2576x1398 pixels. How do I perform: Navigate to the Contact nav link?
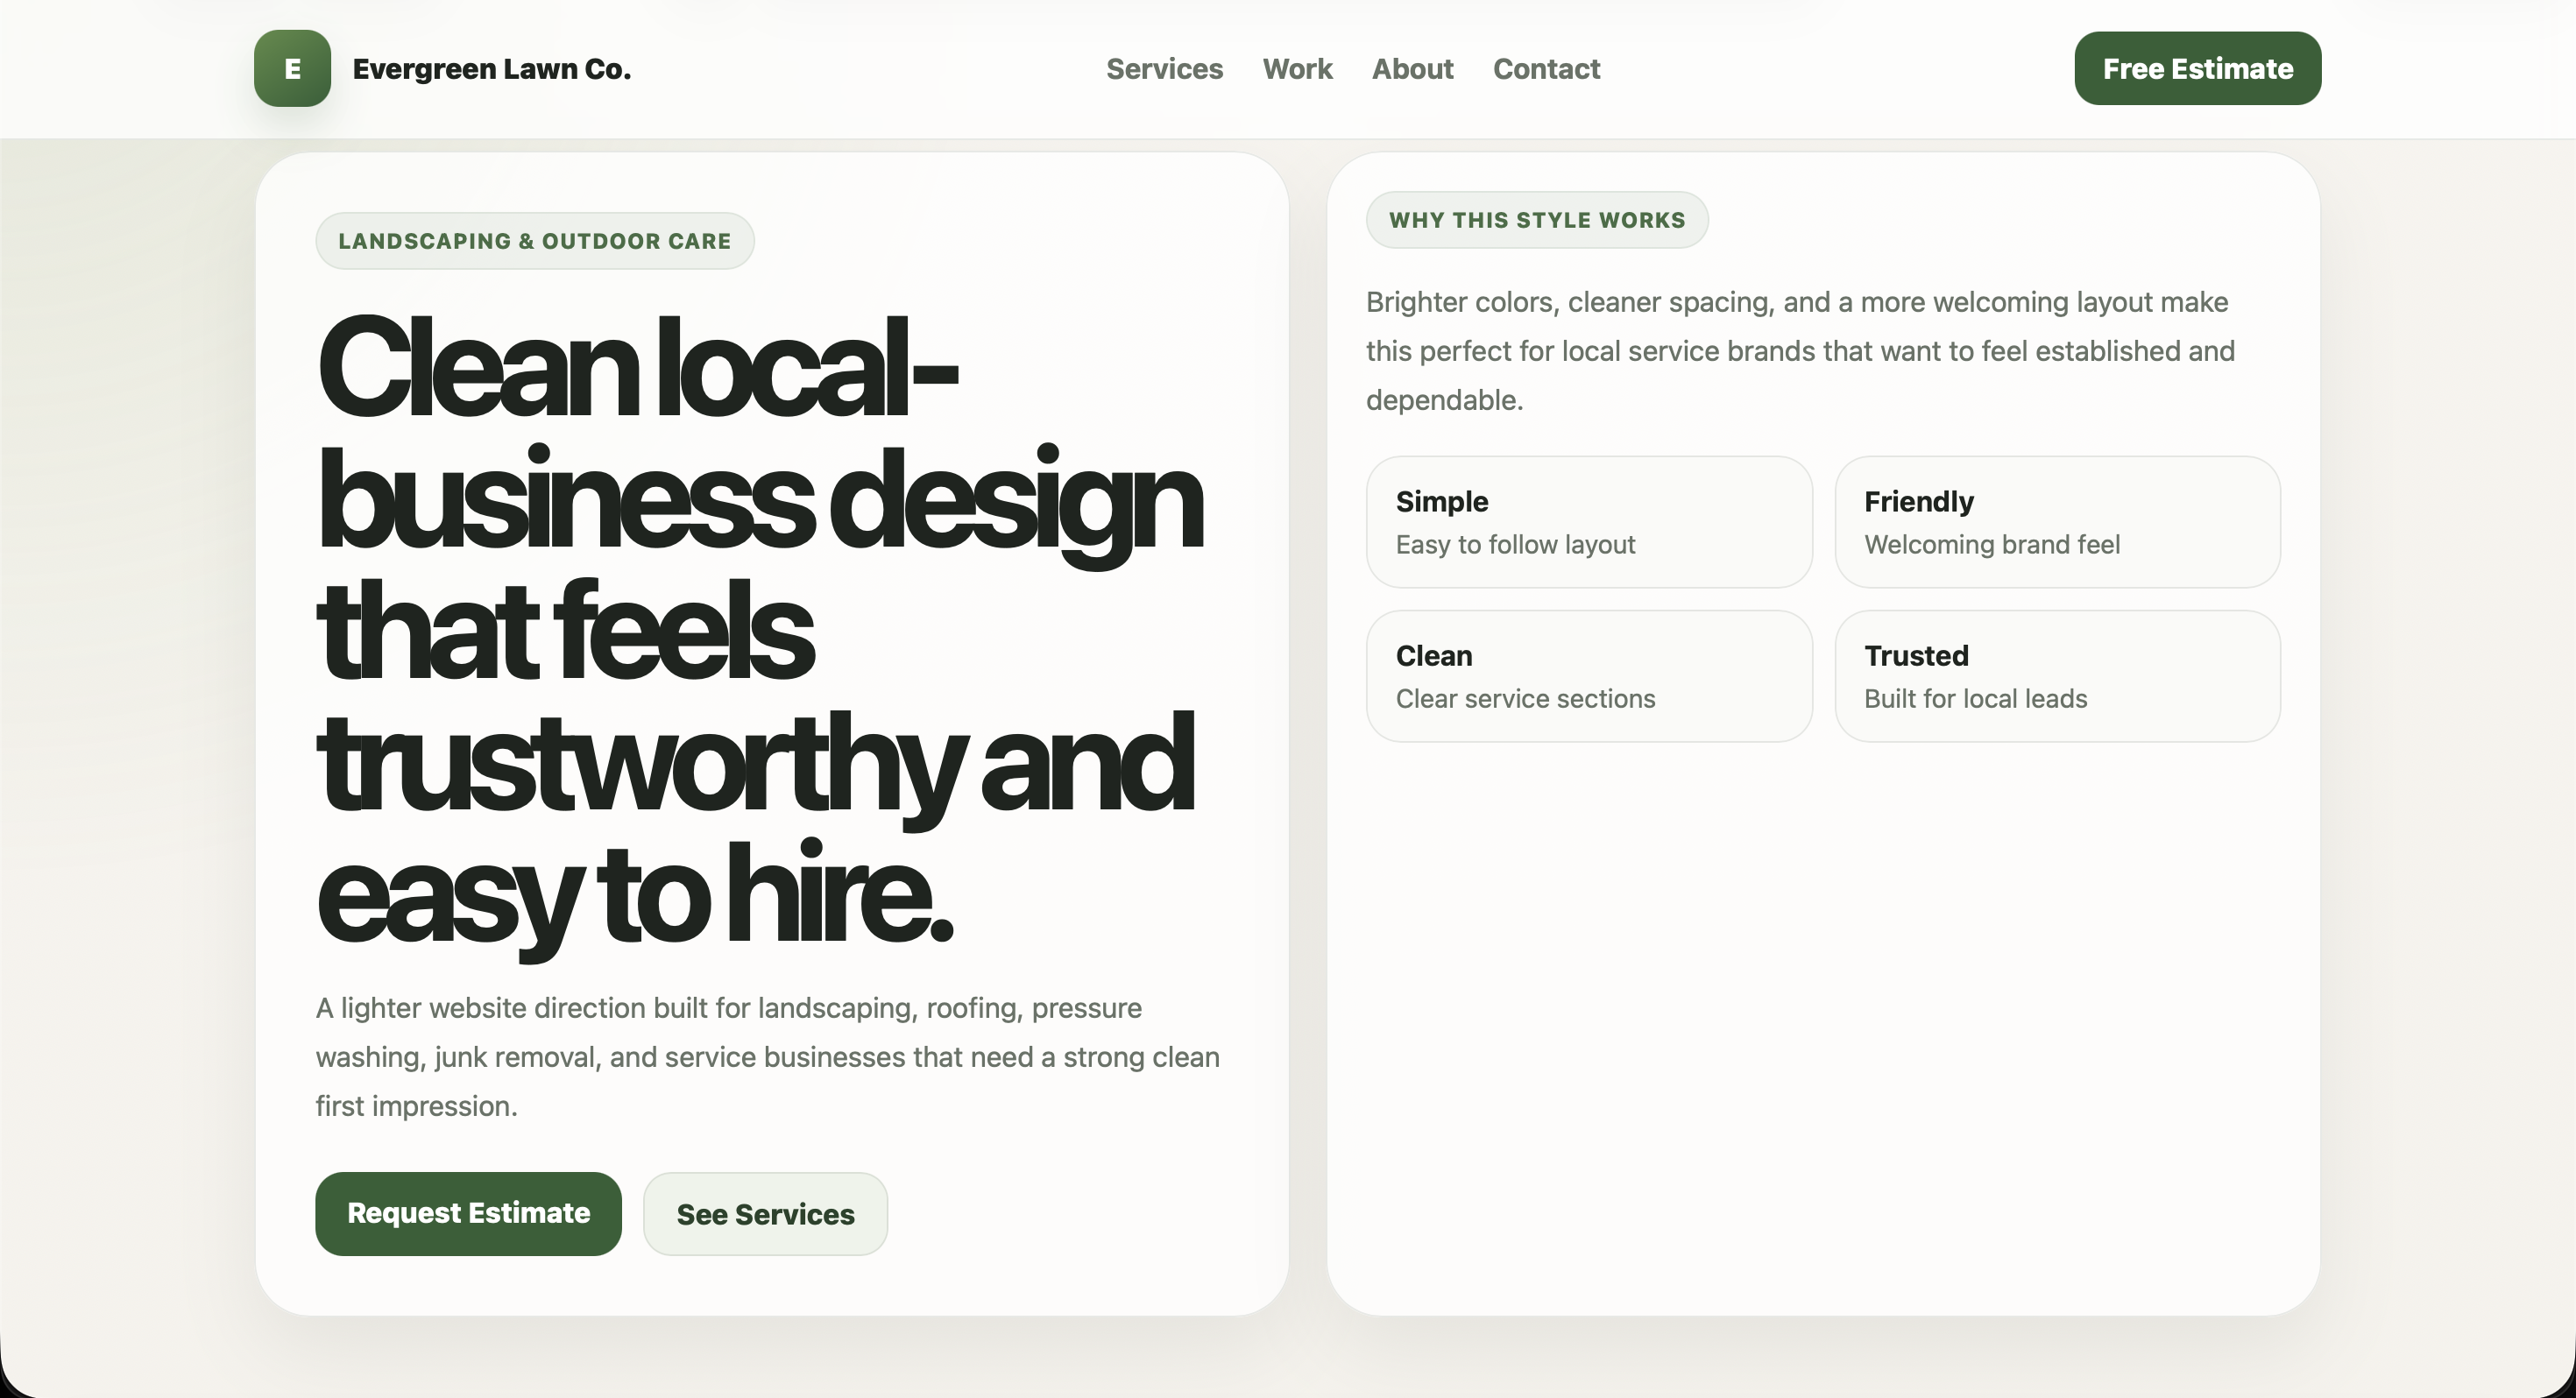click(1546, 69)
